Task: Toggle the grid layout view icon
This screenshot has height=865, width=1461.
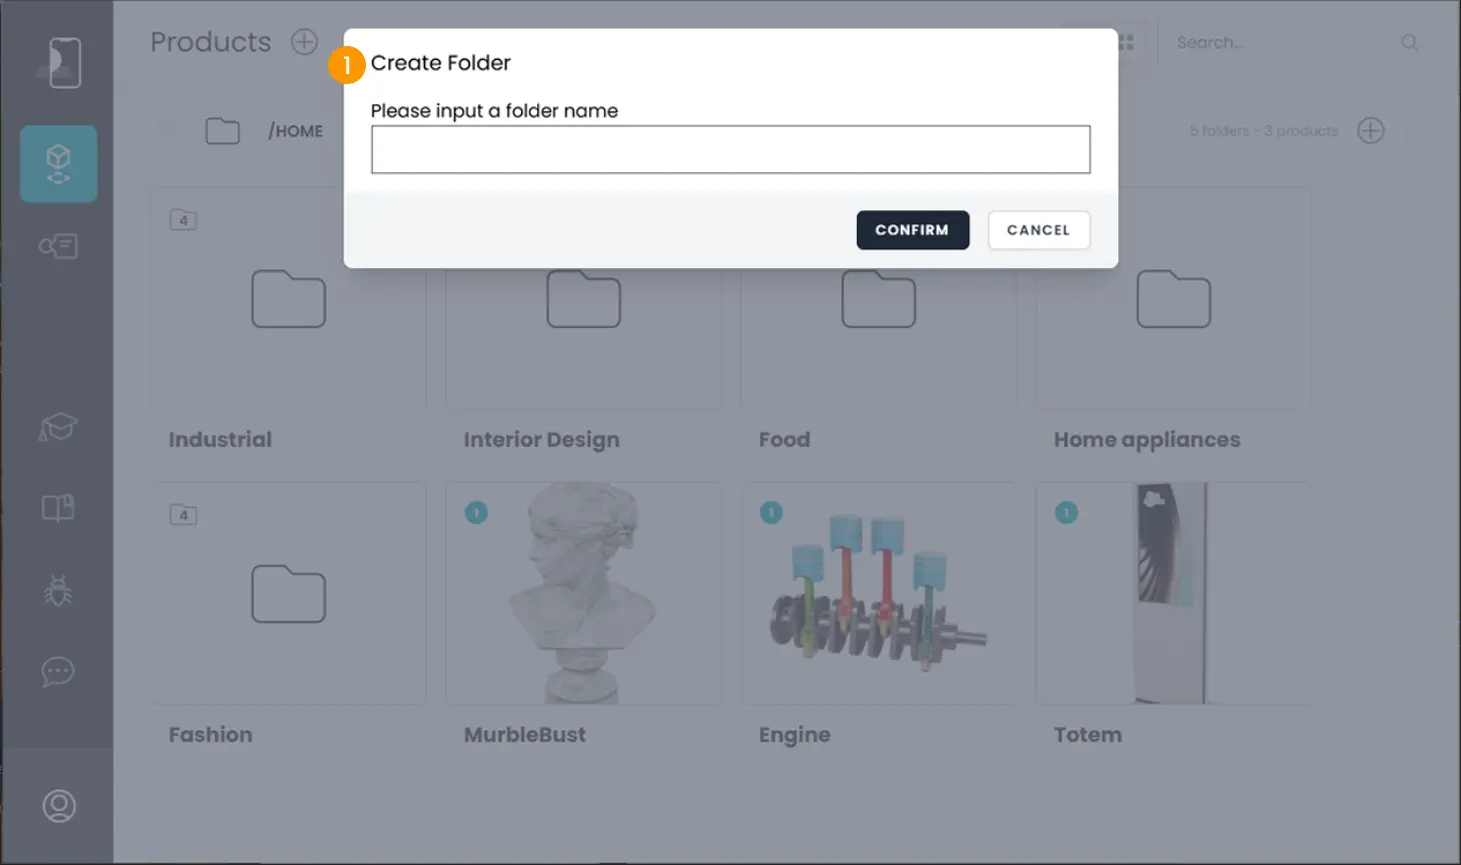Action: (x=1127, y=42)
